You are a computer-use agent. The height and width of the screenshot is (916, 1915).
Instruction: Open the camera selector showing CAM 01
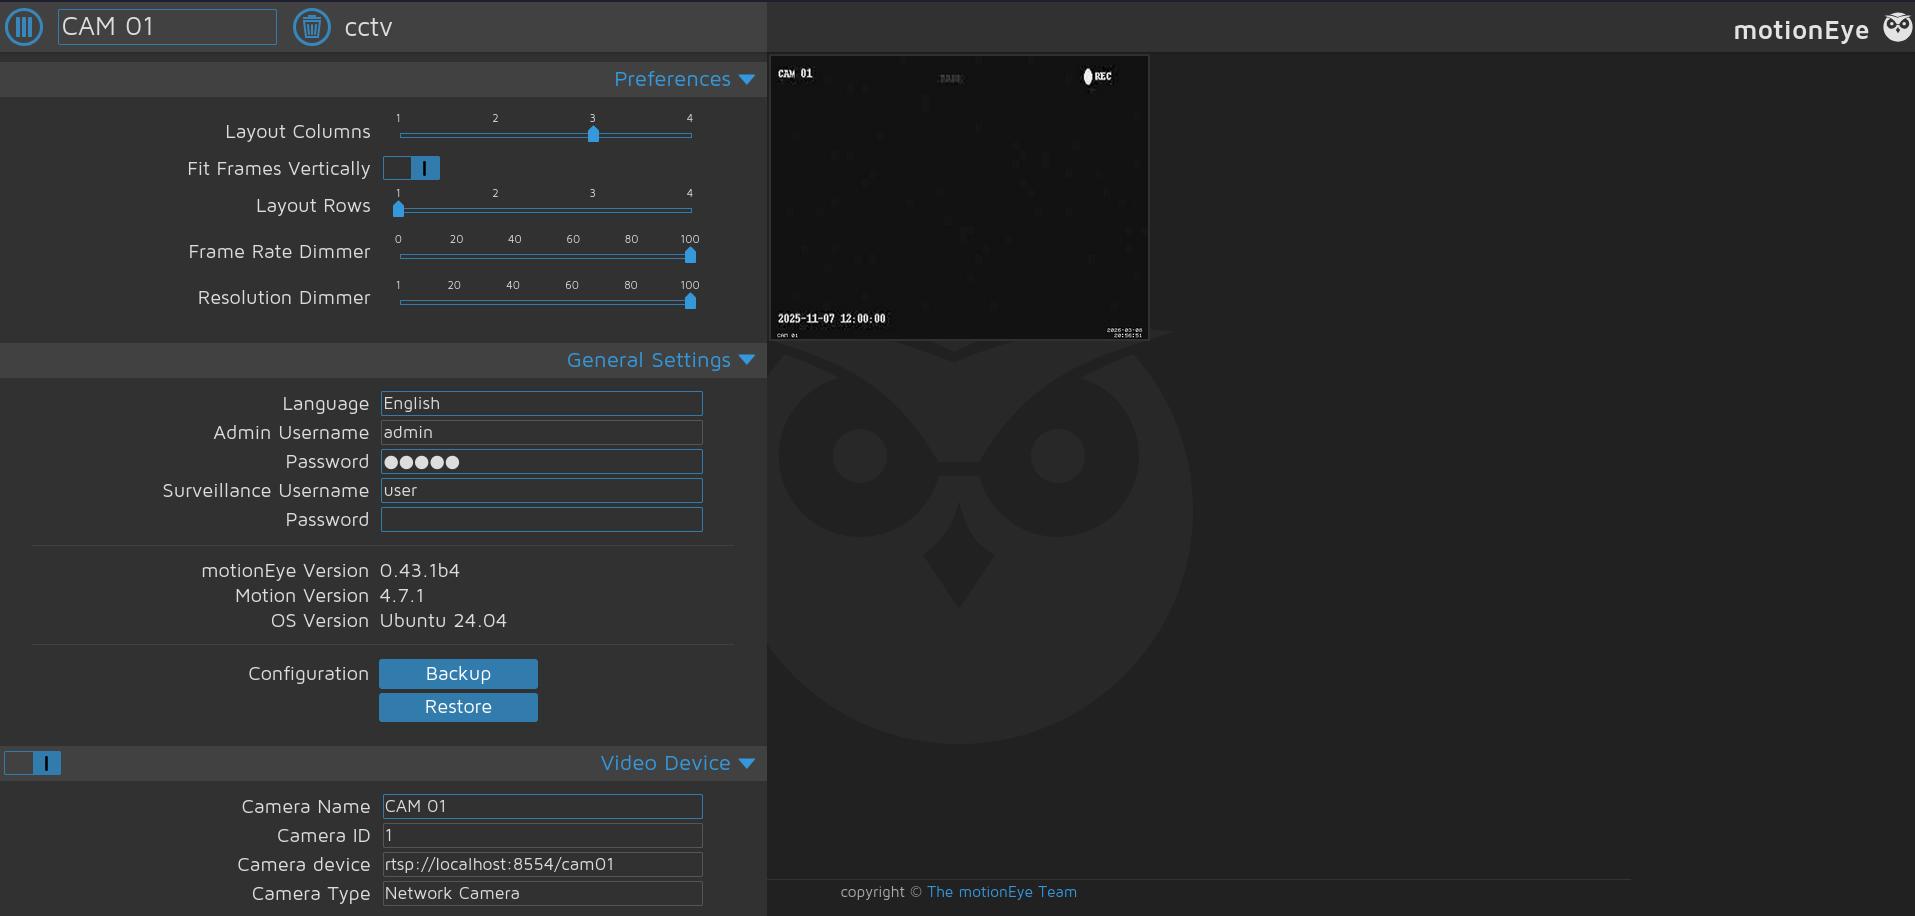(167, 27)
